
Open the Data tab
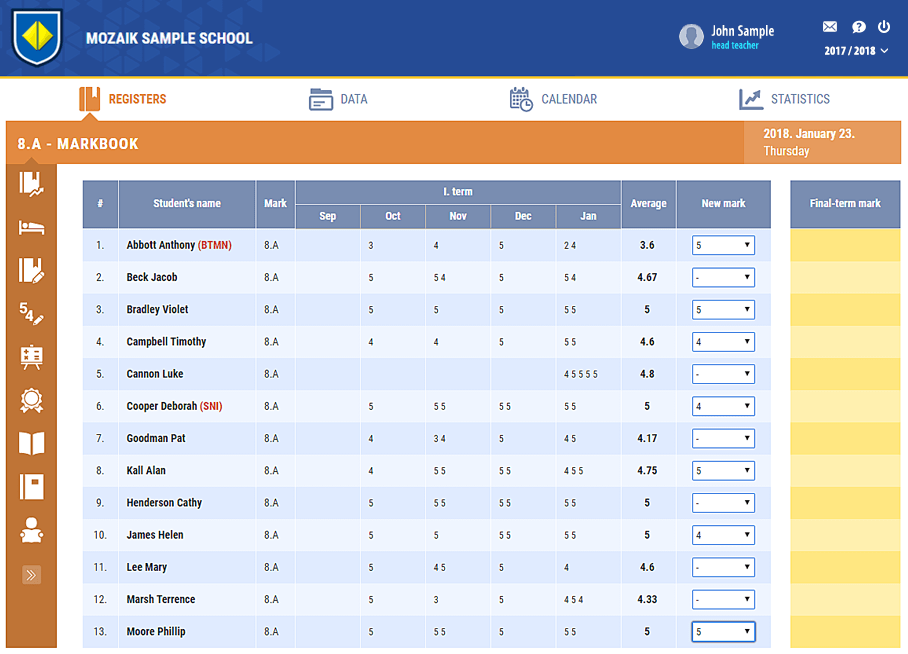339,99
